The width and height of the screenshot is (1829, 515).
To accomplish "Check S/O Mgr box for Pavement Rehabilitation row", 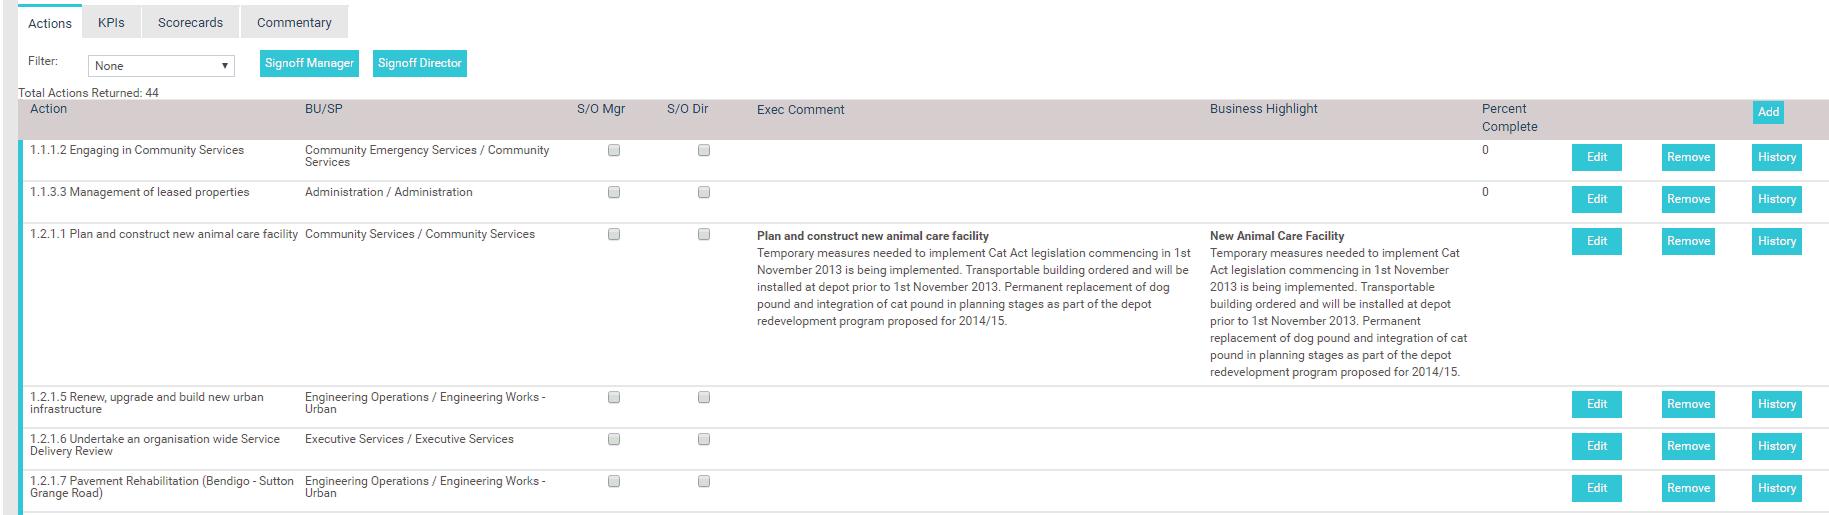I will click(x=614, y=481).
